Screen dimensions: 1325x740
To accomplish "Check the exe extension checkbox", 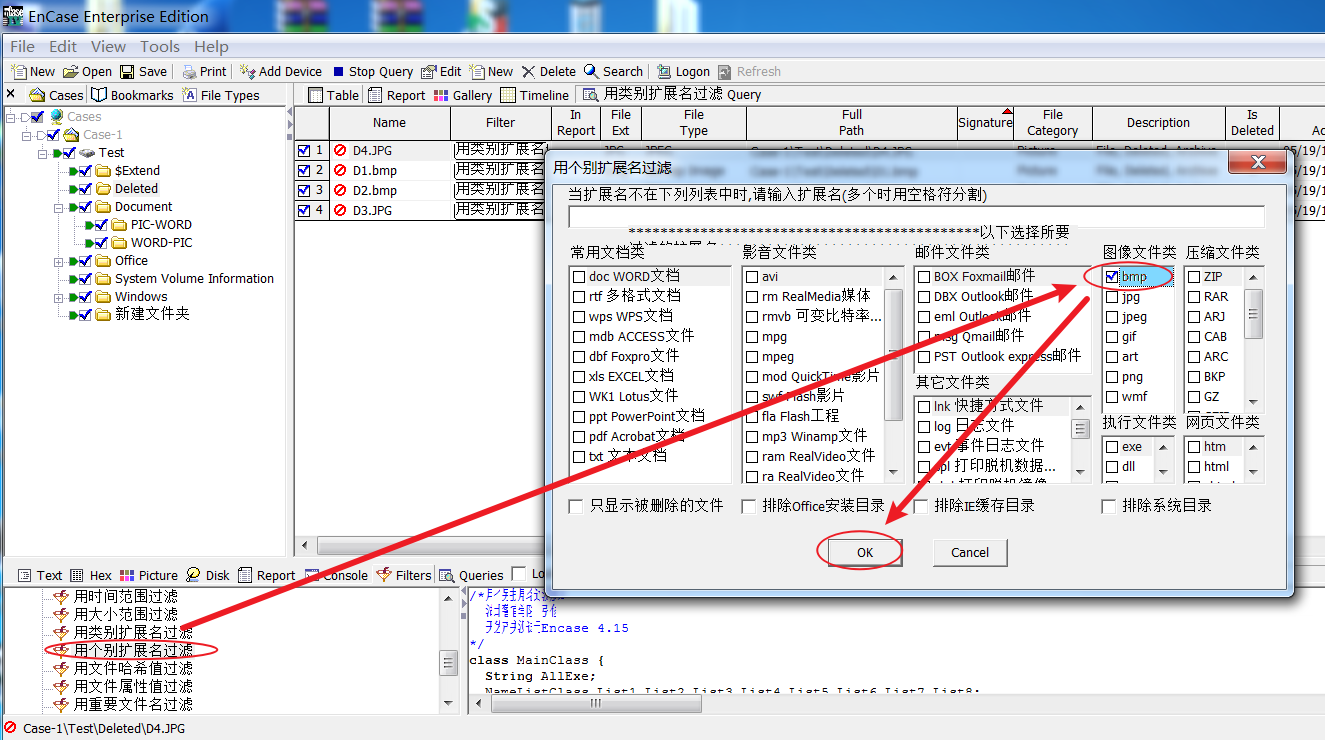I will [x=1112, y=446].
